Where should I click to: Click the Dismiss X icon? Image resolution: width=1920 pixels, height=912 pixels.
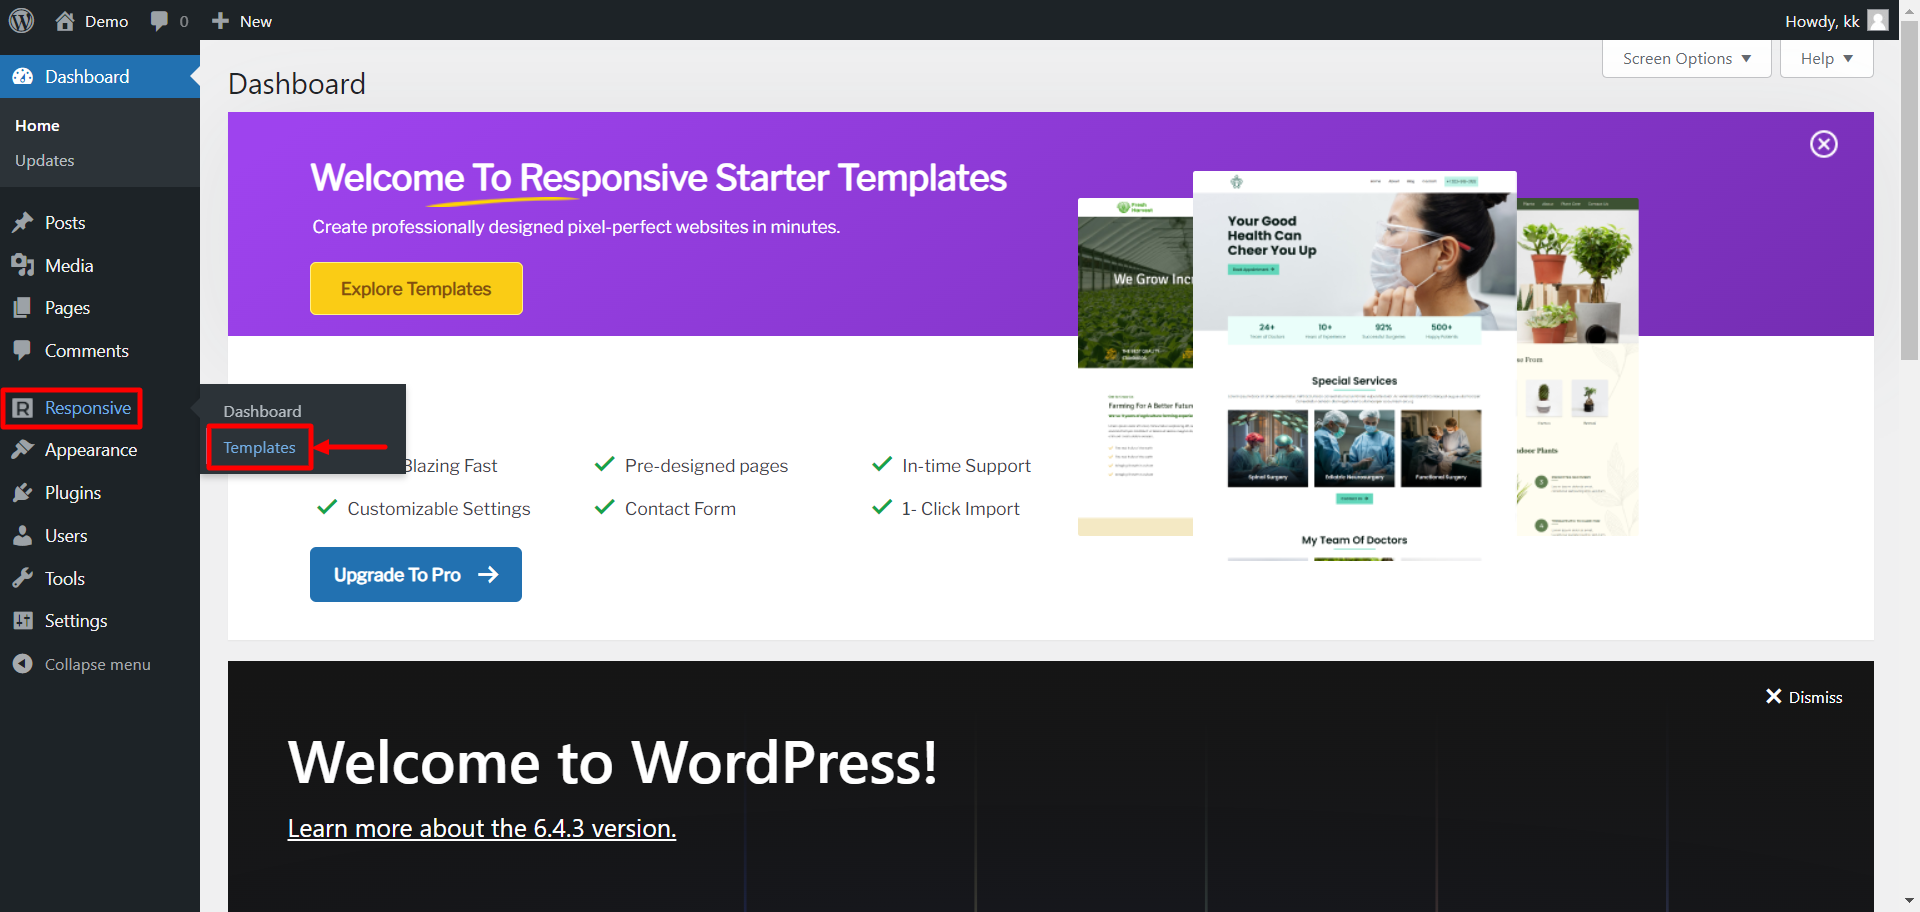coord(1773,697)
